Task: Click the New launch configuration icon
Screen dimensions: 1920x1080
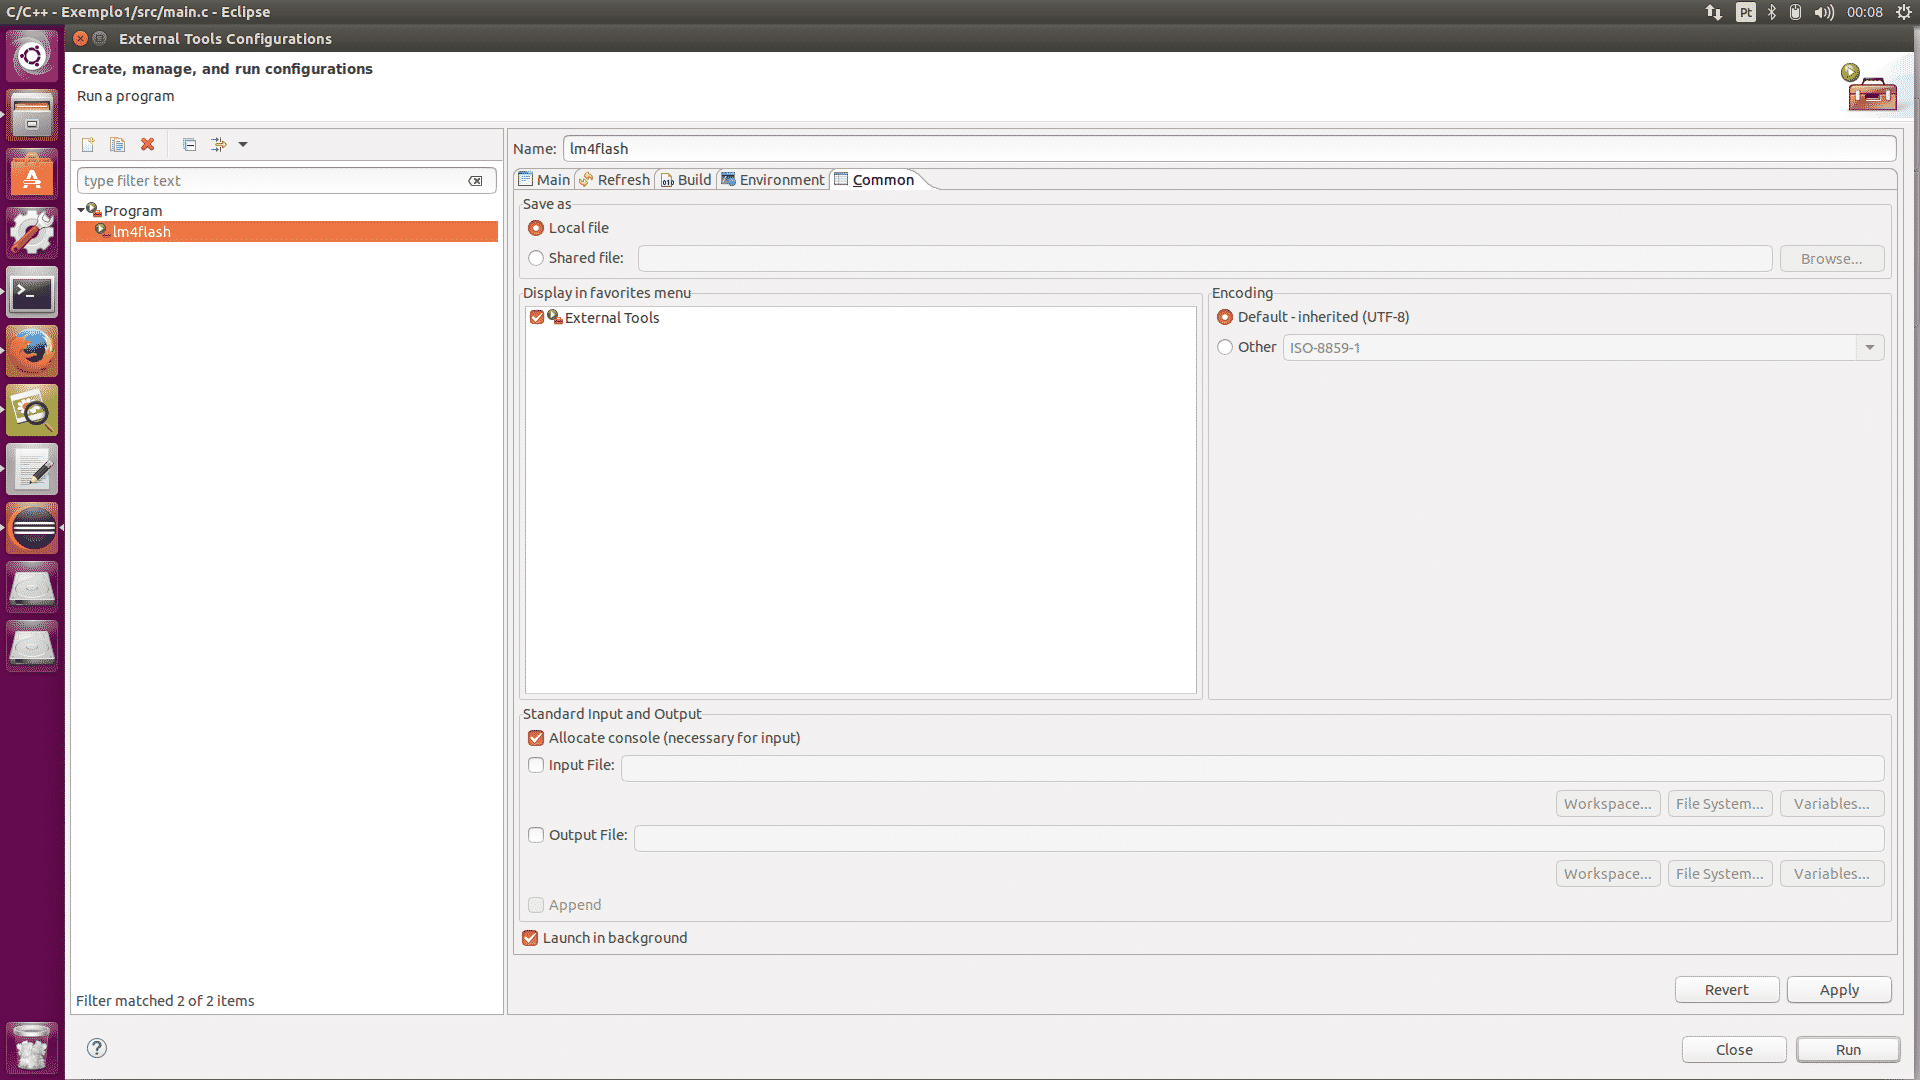Action: point(88,144)
